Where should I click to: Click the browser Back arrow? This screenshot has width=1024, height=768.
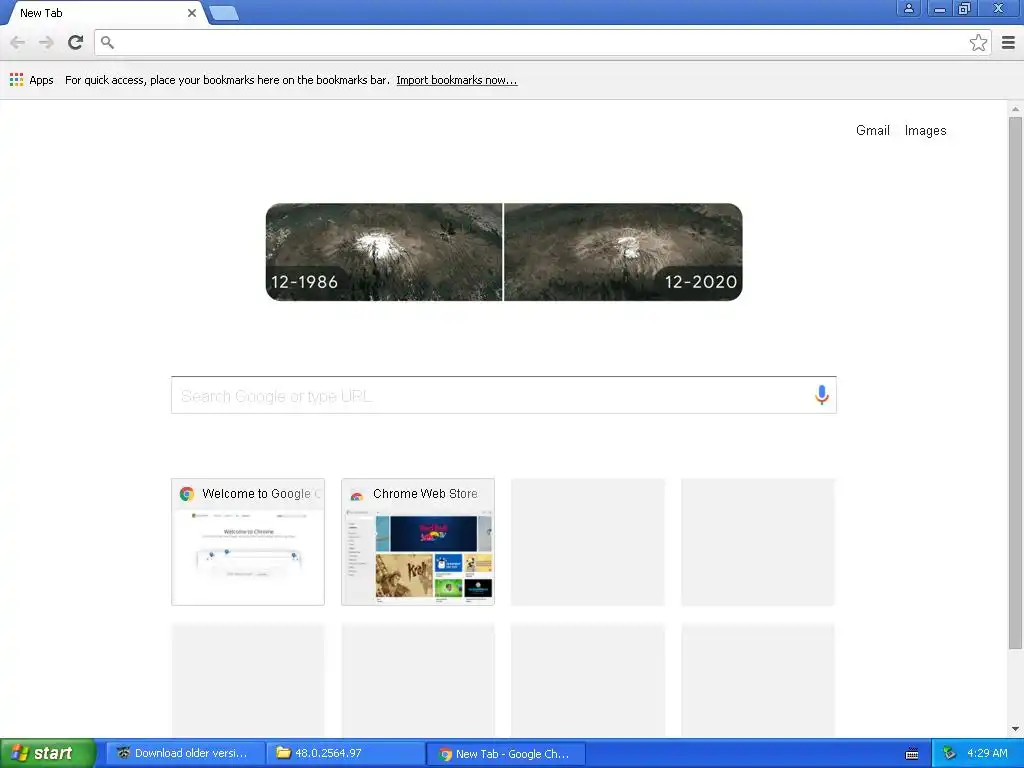pyautogui.click(x=18, y=42)
